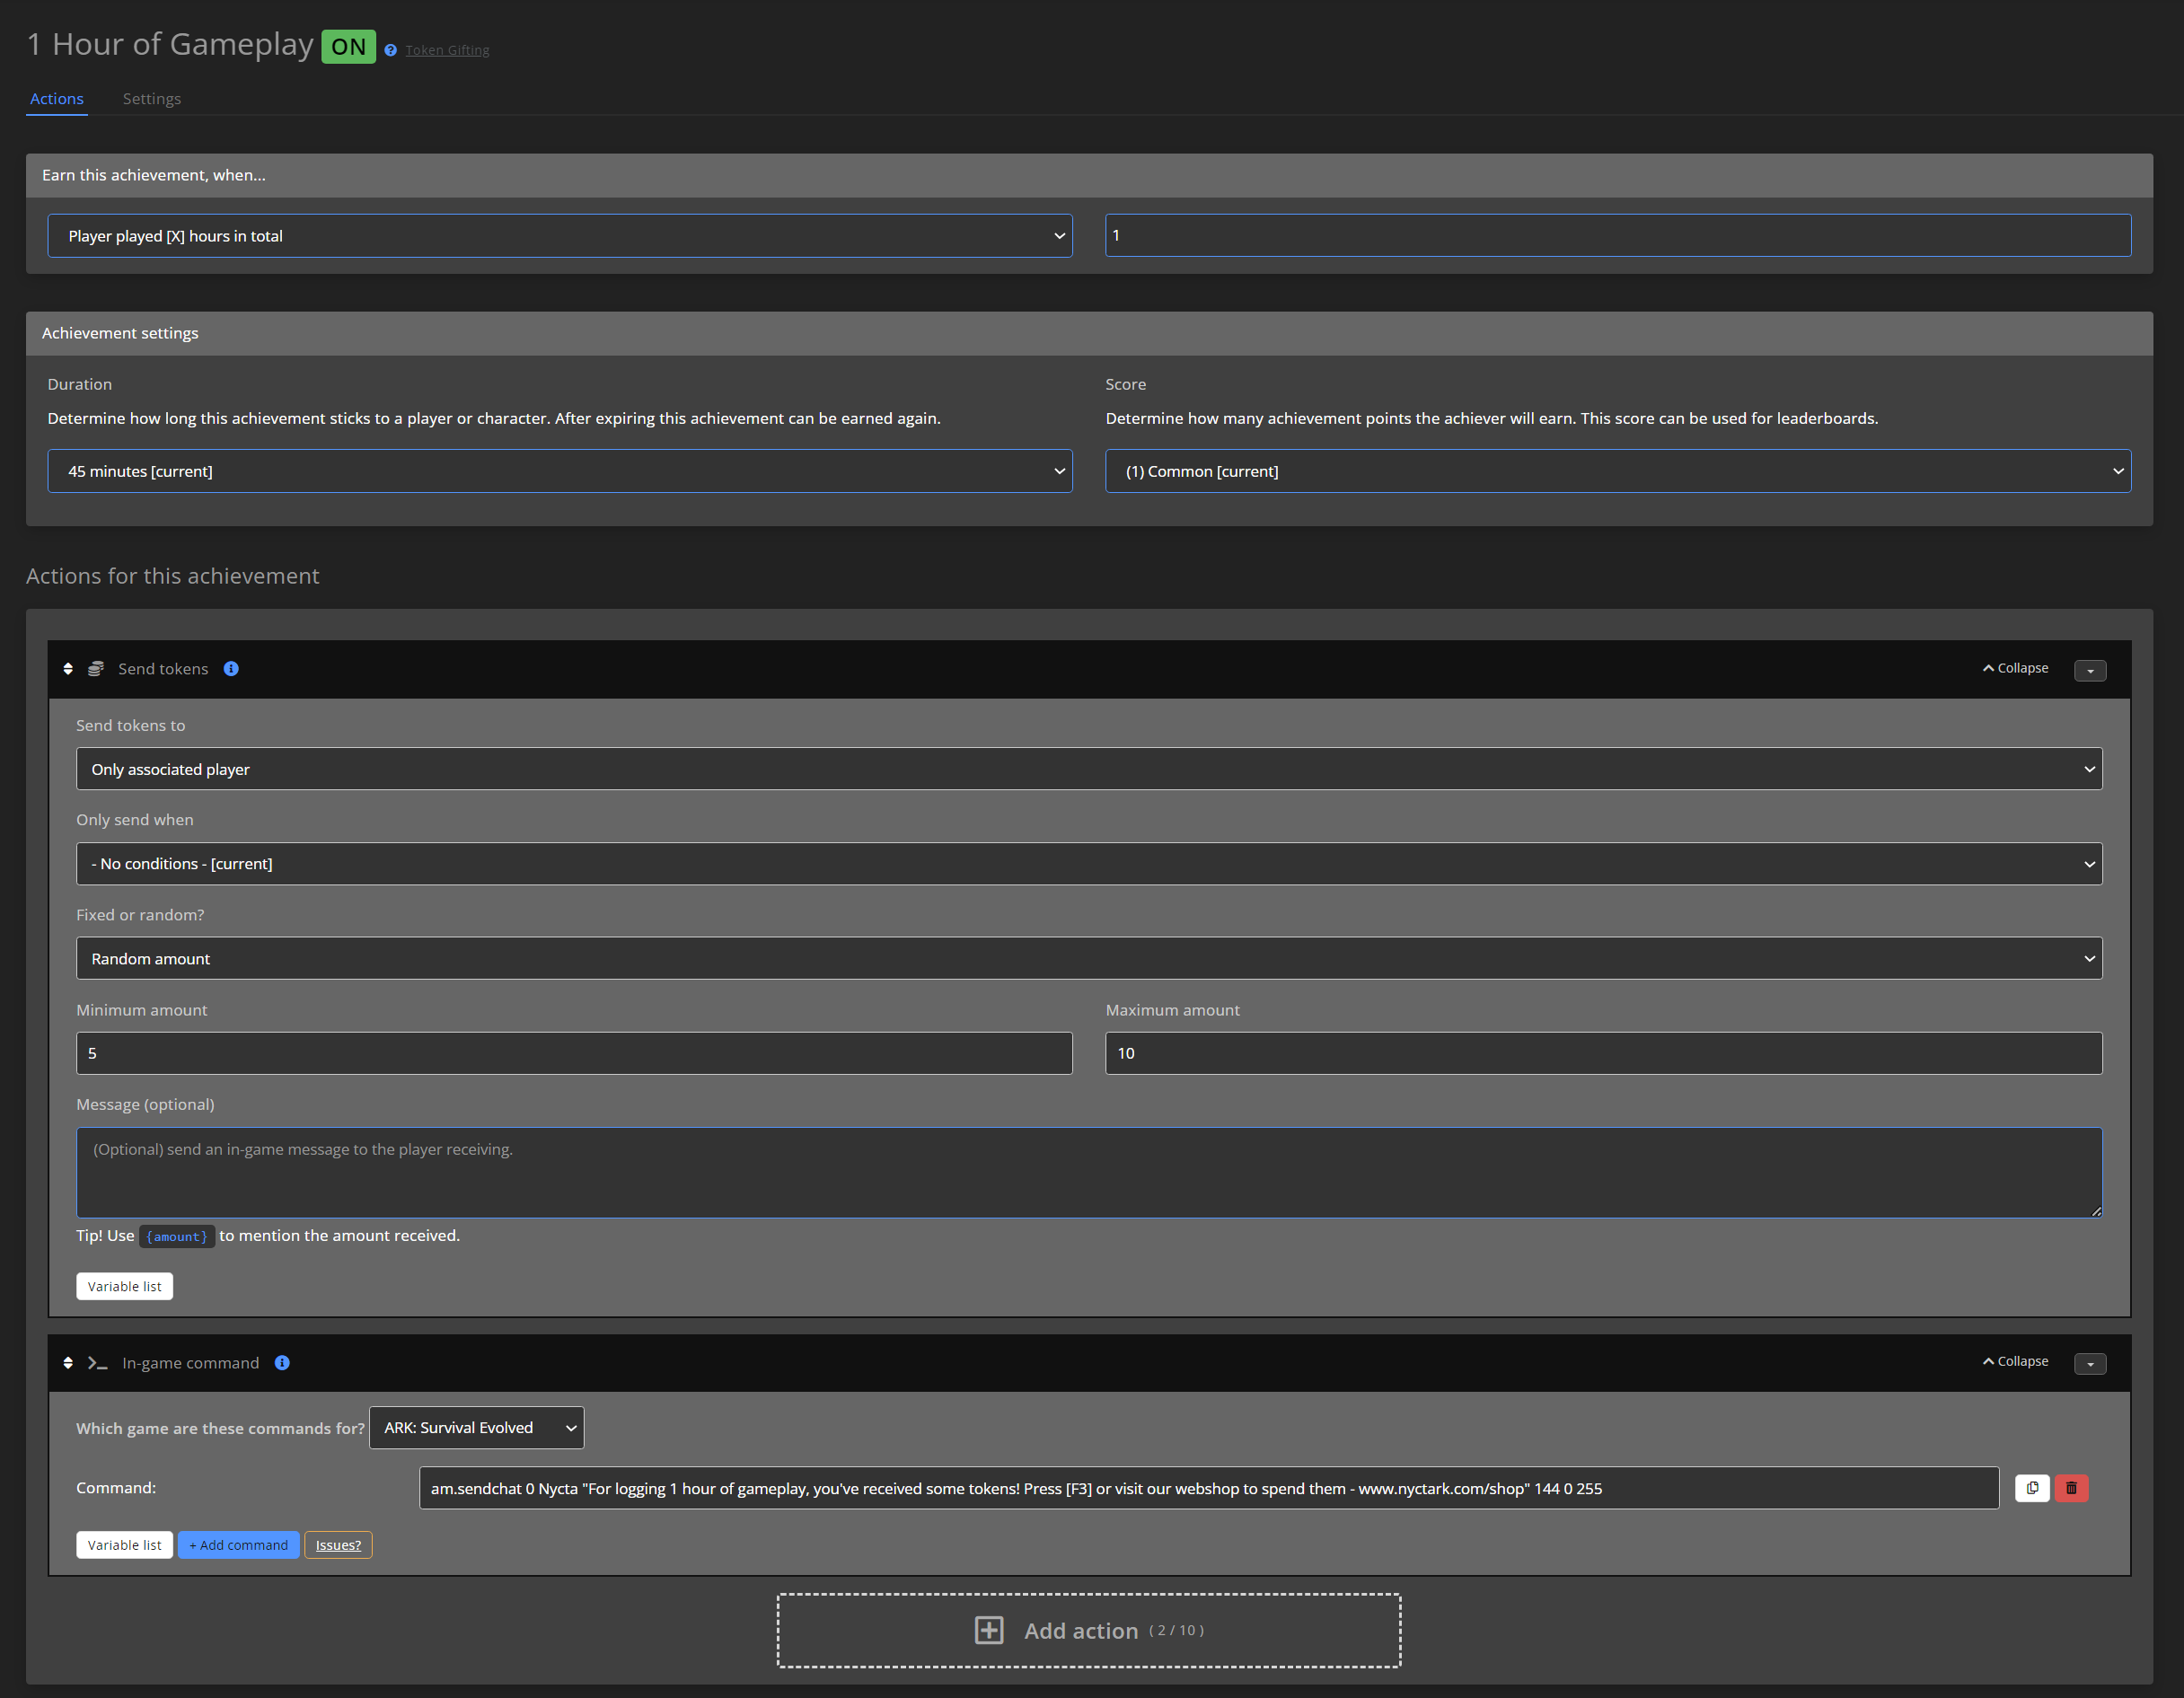Click the Issues? link below the command
Viewport: 2184px width, 1698px height.
point(338,1544)
